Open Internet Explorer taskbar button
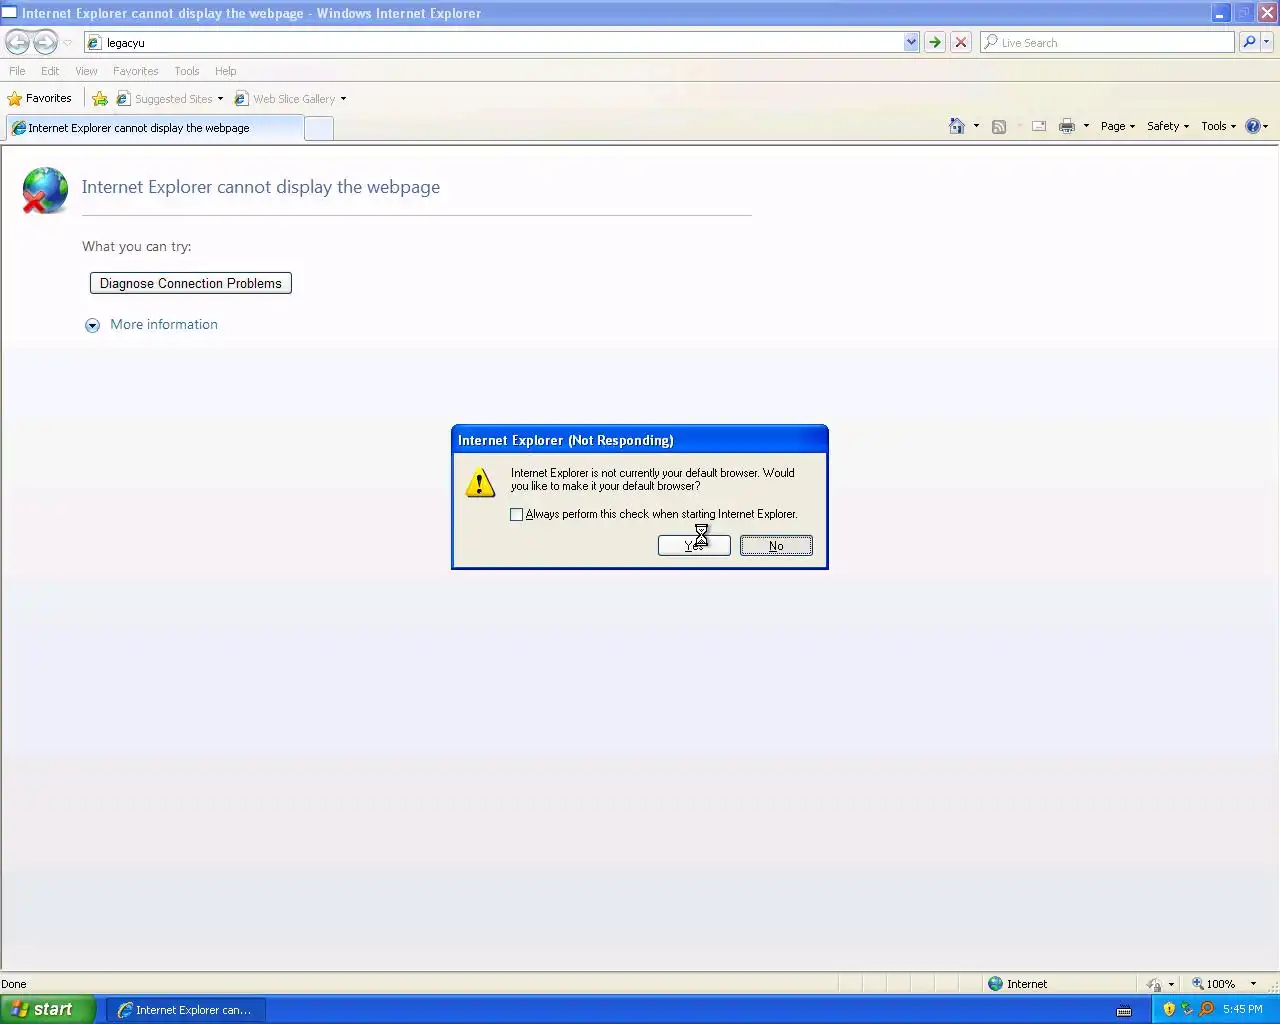Viewport: 1280px width, 1024px height. click(x=186, y=1010)
